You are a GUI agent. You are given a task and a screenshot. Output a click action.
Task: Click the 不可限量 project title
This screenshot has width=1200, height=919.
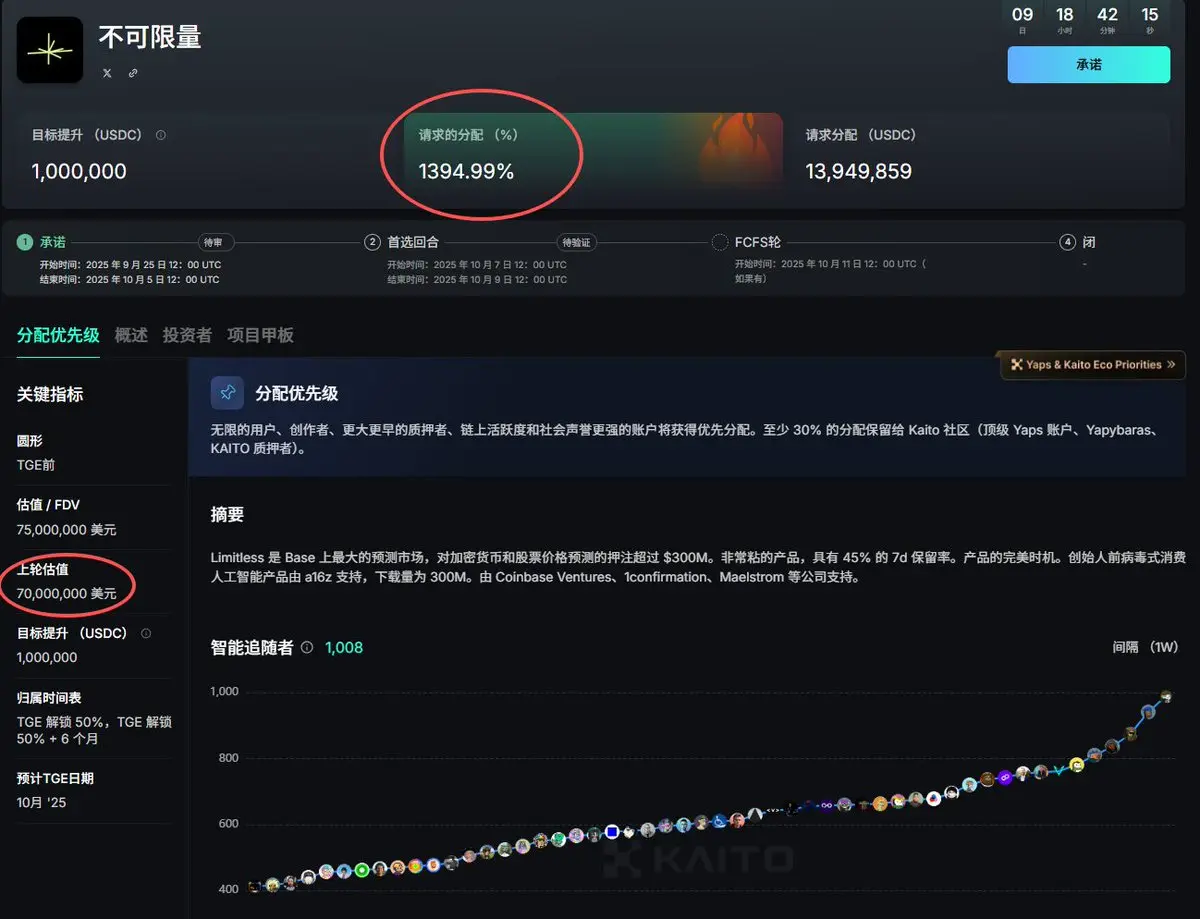tap(150, 38)
